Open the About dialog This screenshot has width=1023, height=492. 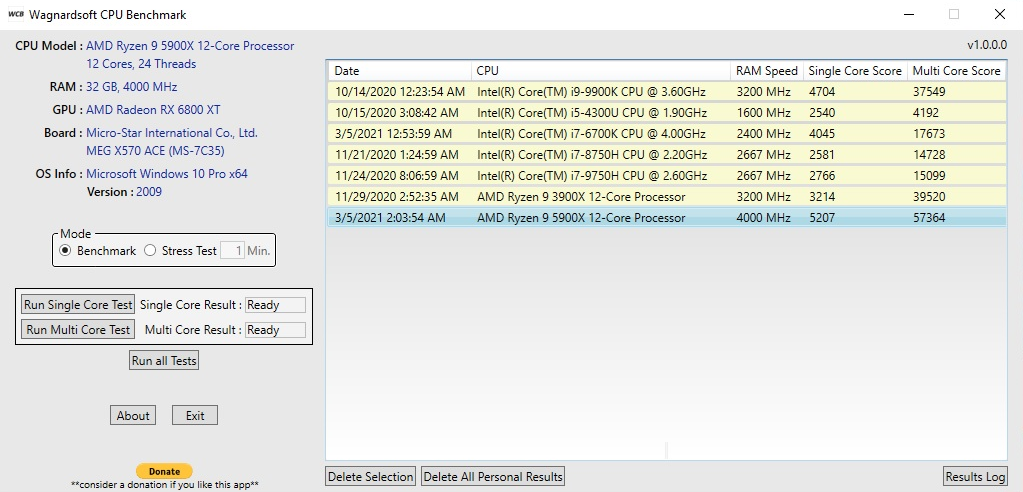(133, 416)
